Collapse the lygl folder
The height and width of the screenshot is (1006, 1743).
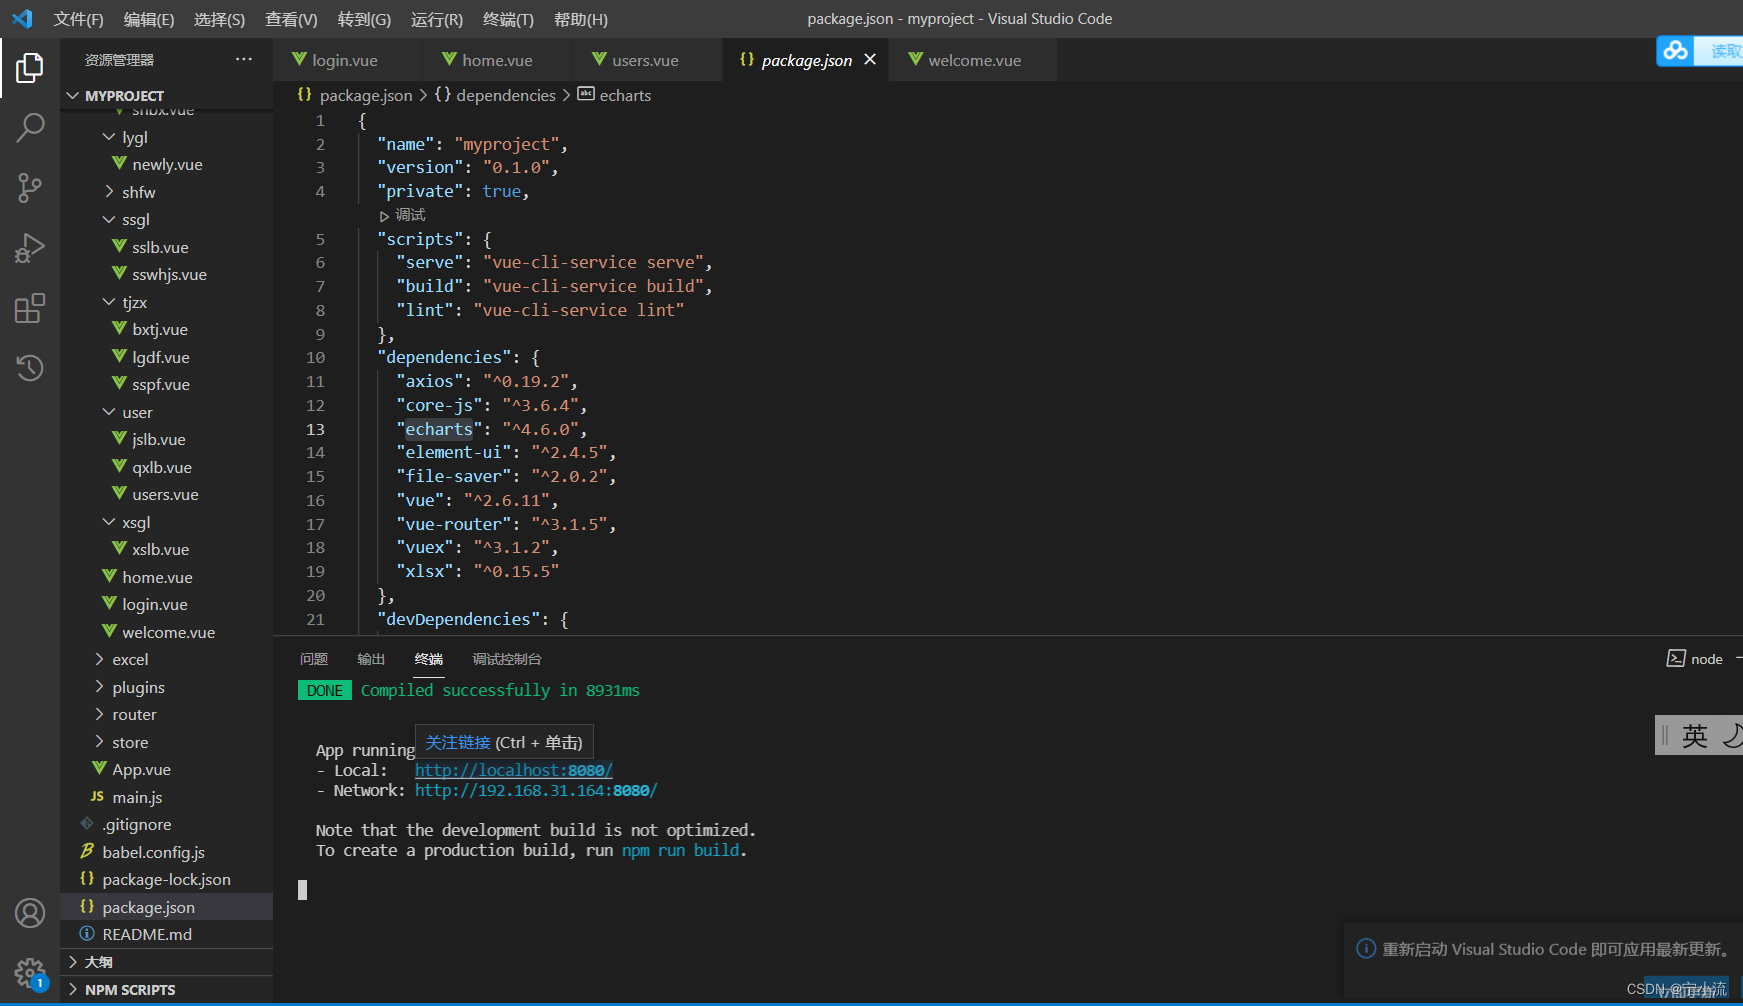coord(135,137)
